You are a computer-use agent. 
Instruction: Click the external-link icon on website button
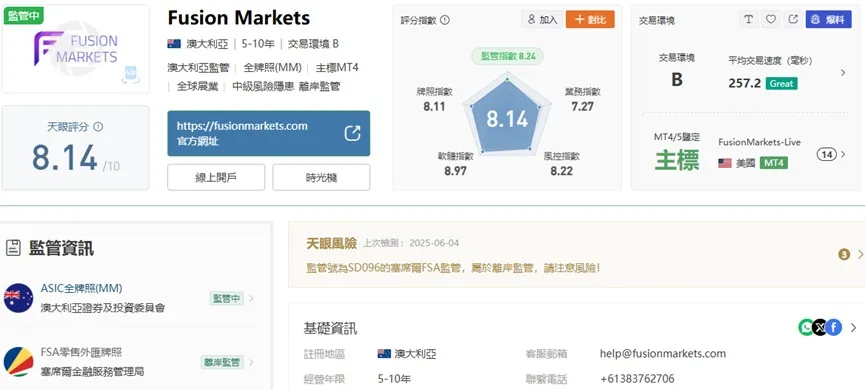coord(352,133)
